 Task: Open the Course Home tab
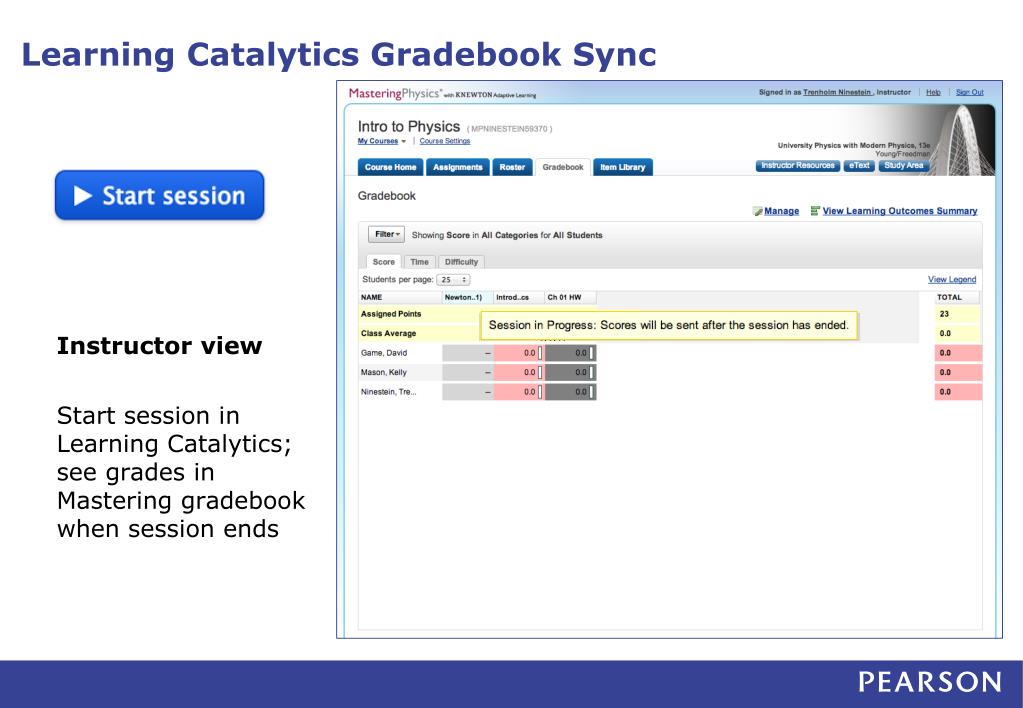pyautogui.click(x=390, y=167)
